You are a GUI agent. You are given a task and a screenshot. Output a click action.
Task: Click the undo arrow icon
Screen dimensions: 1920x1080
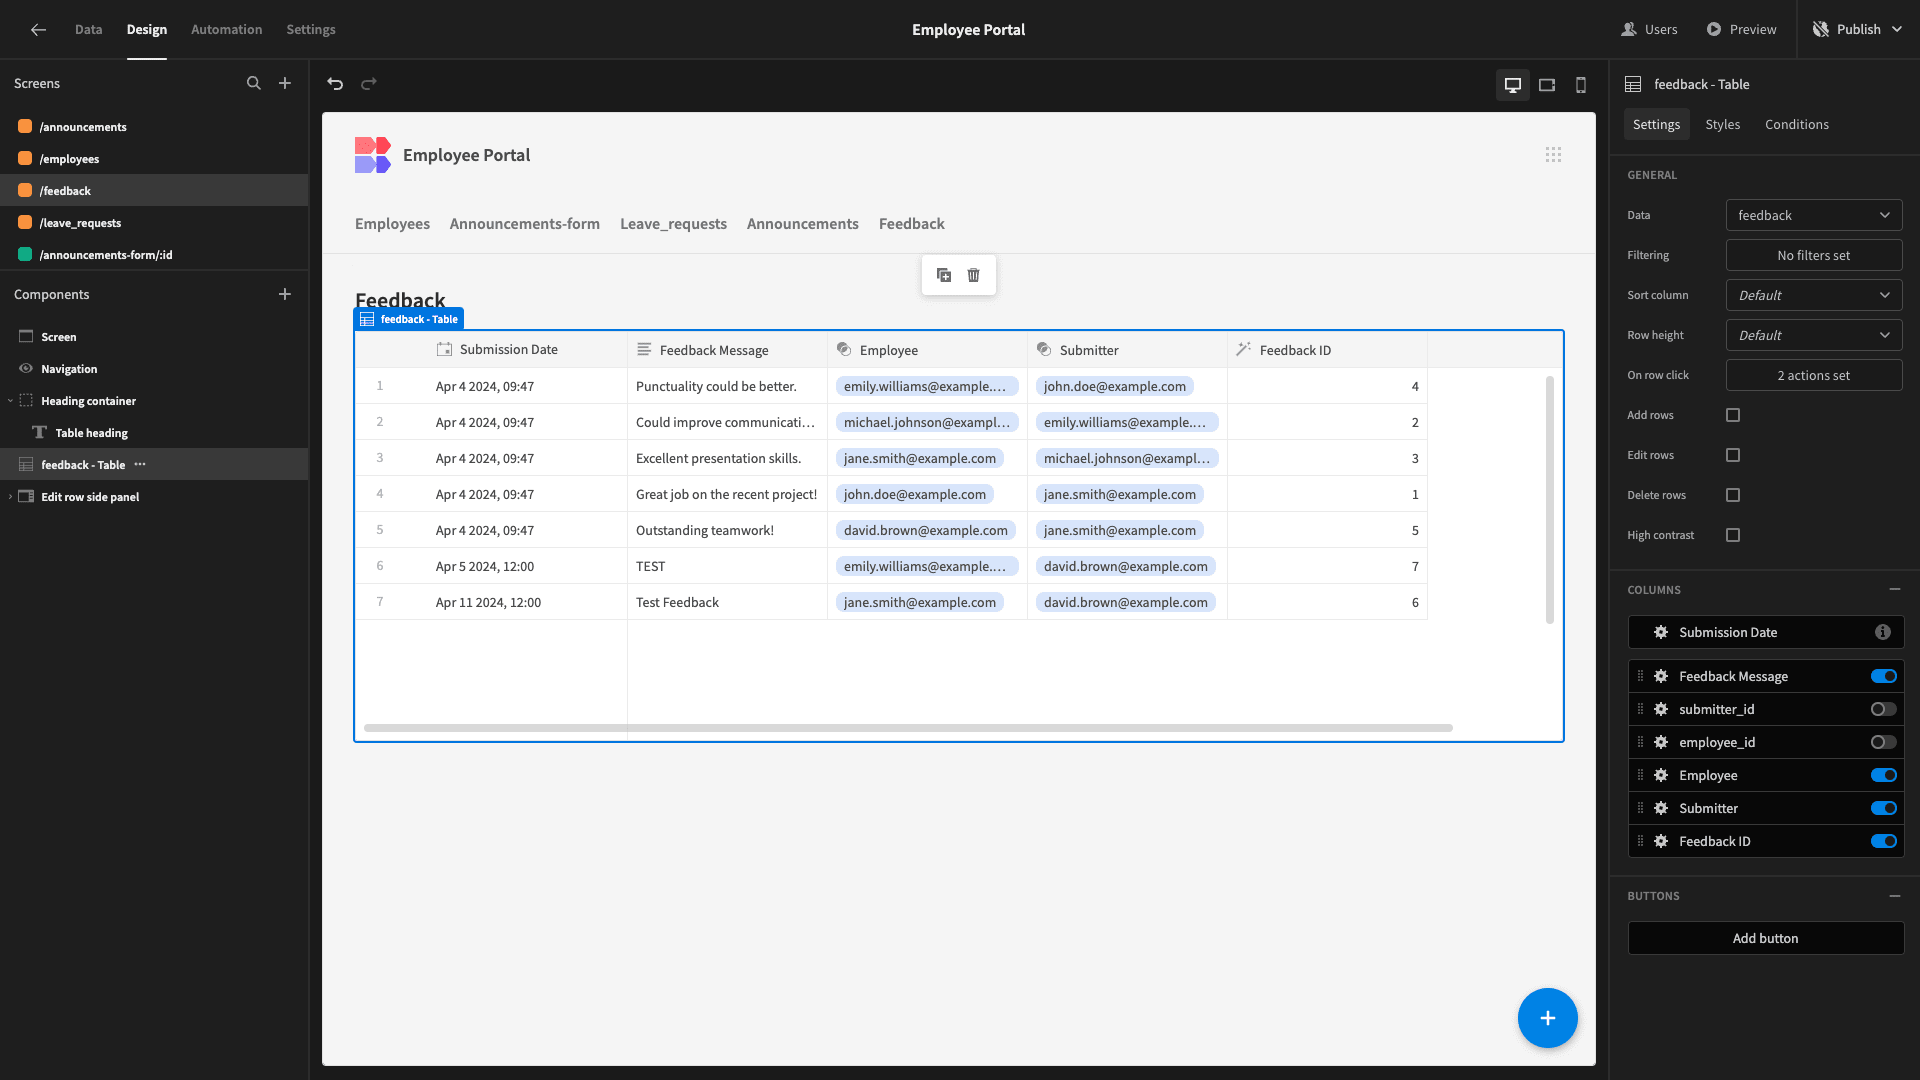335,84
